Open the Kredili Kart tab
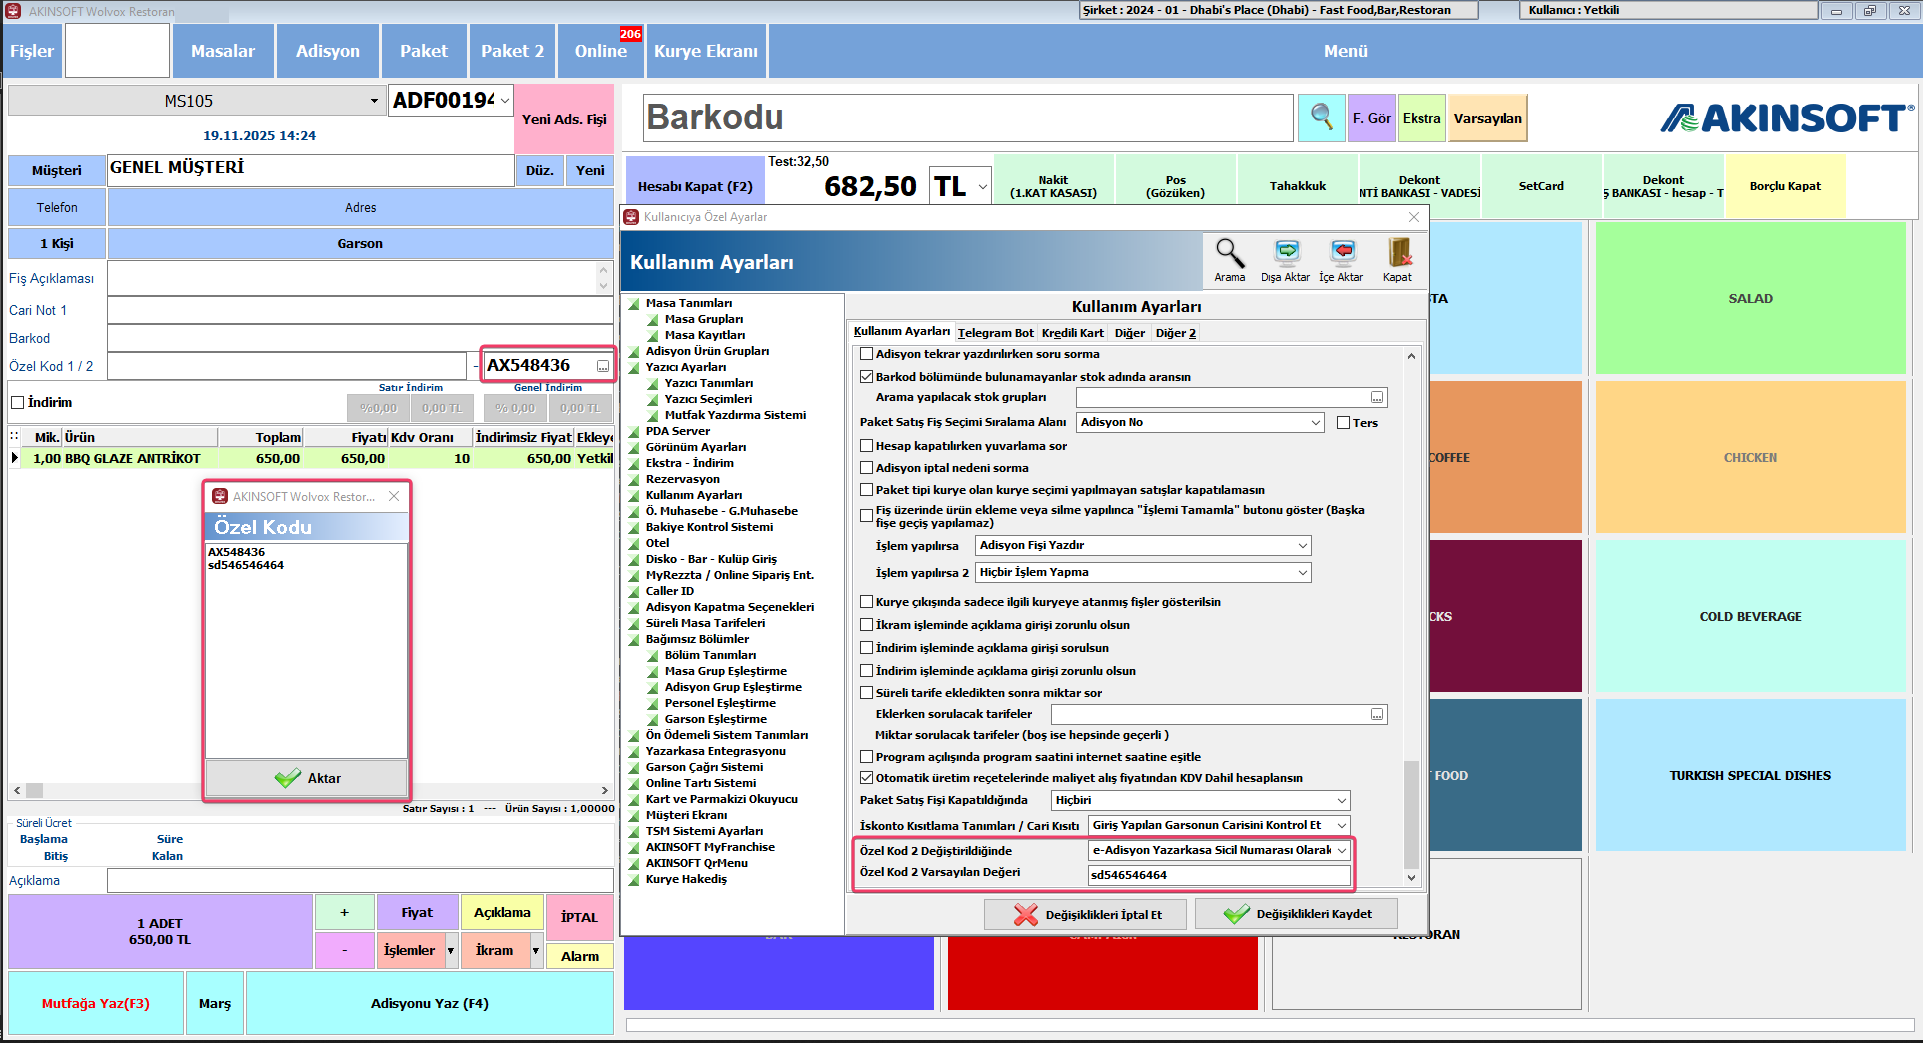This screenshot has width=1923, height=1043. tap(1072, 333)
